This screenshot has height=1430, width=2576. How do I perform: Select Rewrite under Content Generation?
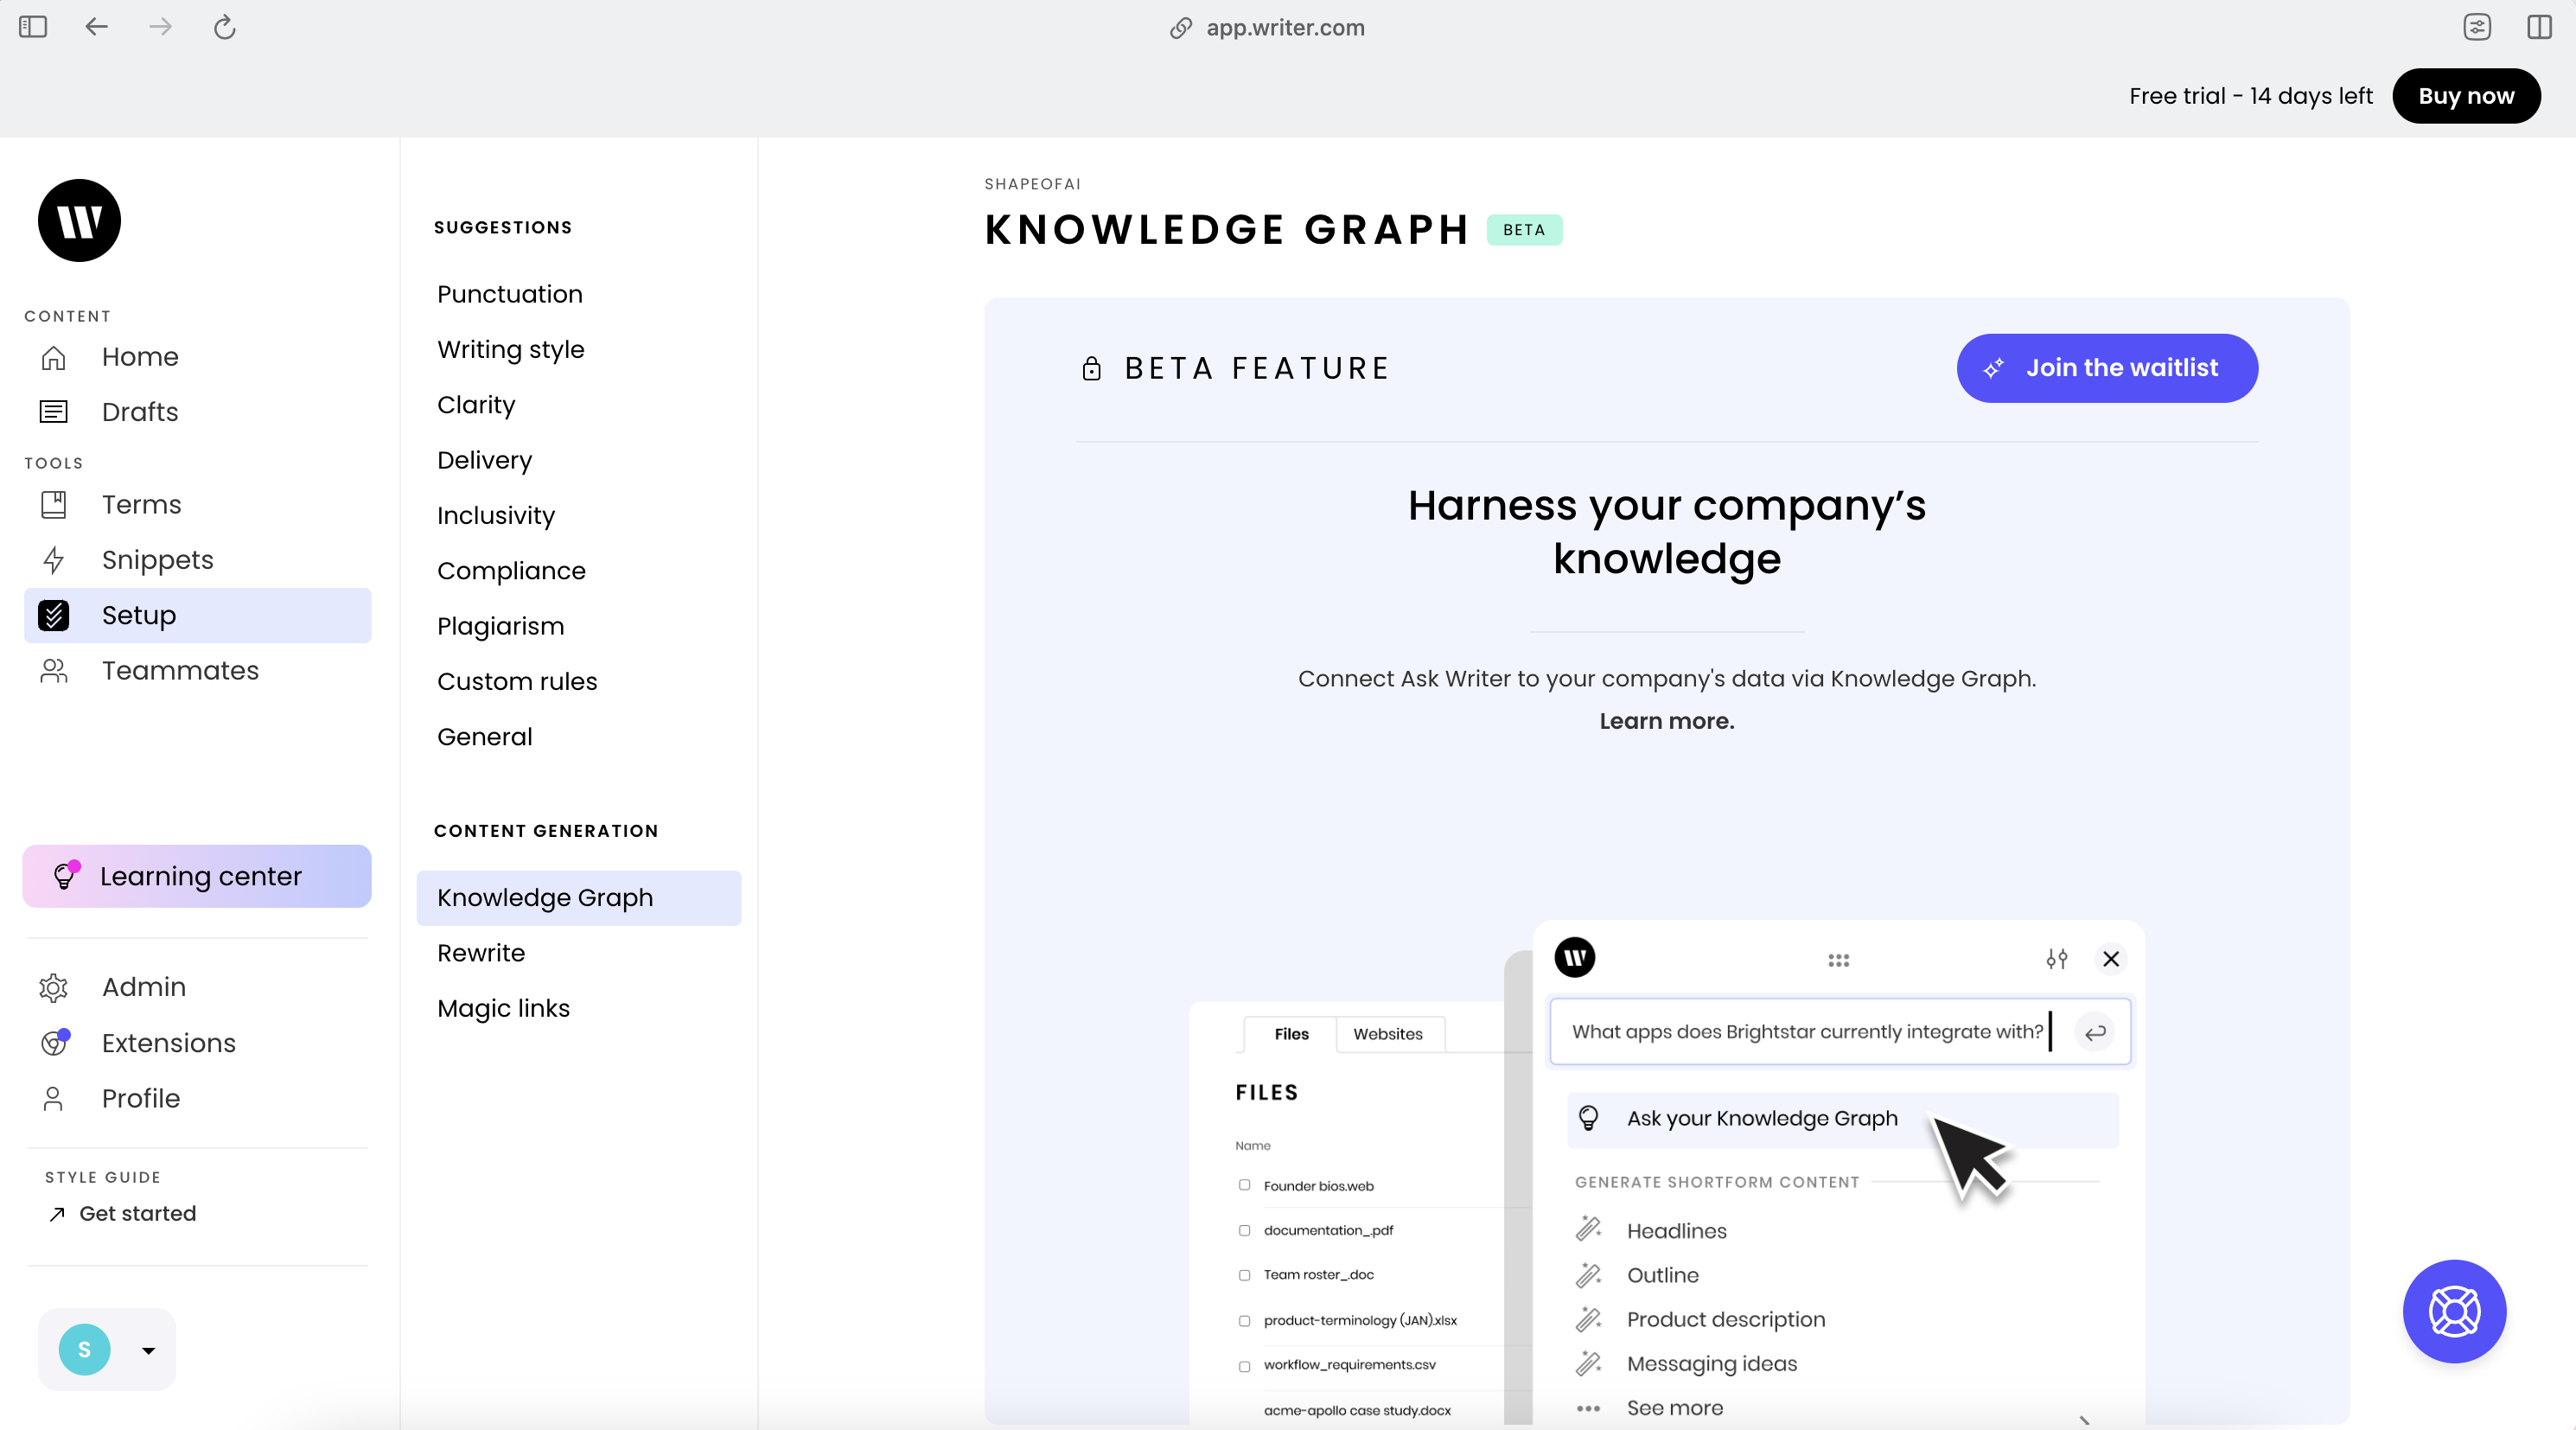pyautogui.click(x=481, y=953)
